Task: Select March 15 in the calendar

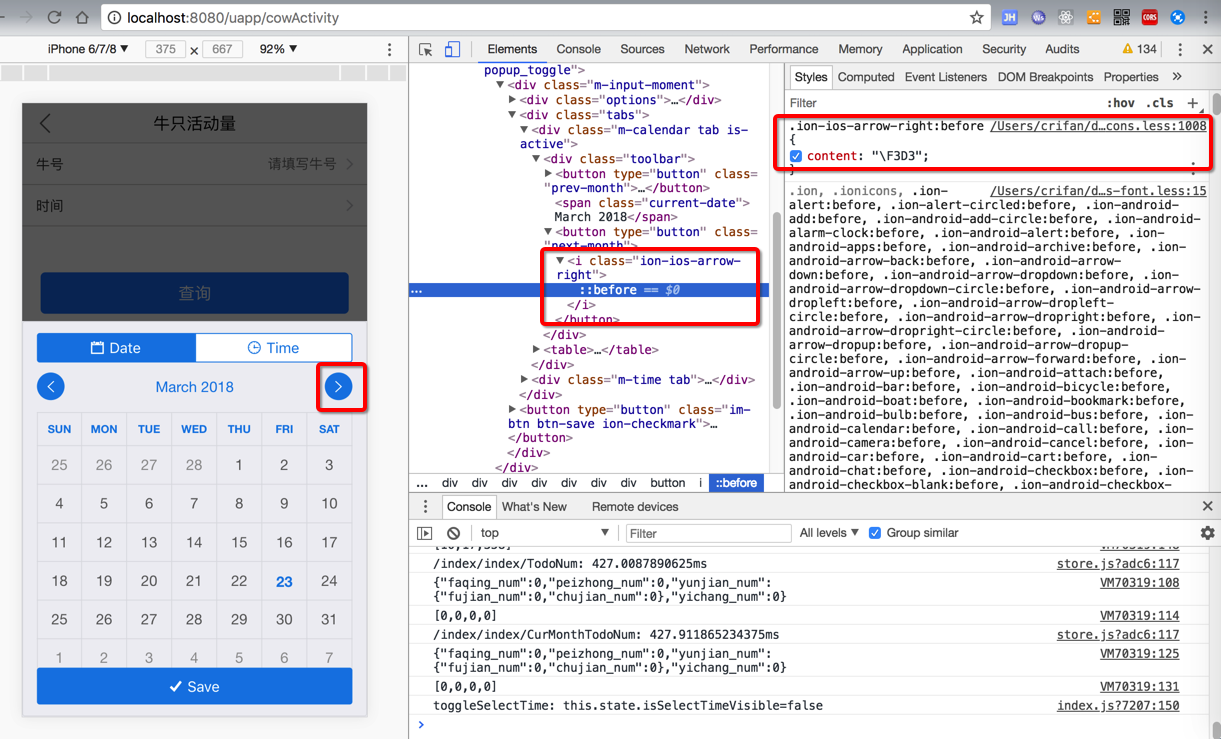Action: click(x=239, y=542)
